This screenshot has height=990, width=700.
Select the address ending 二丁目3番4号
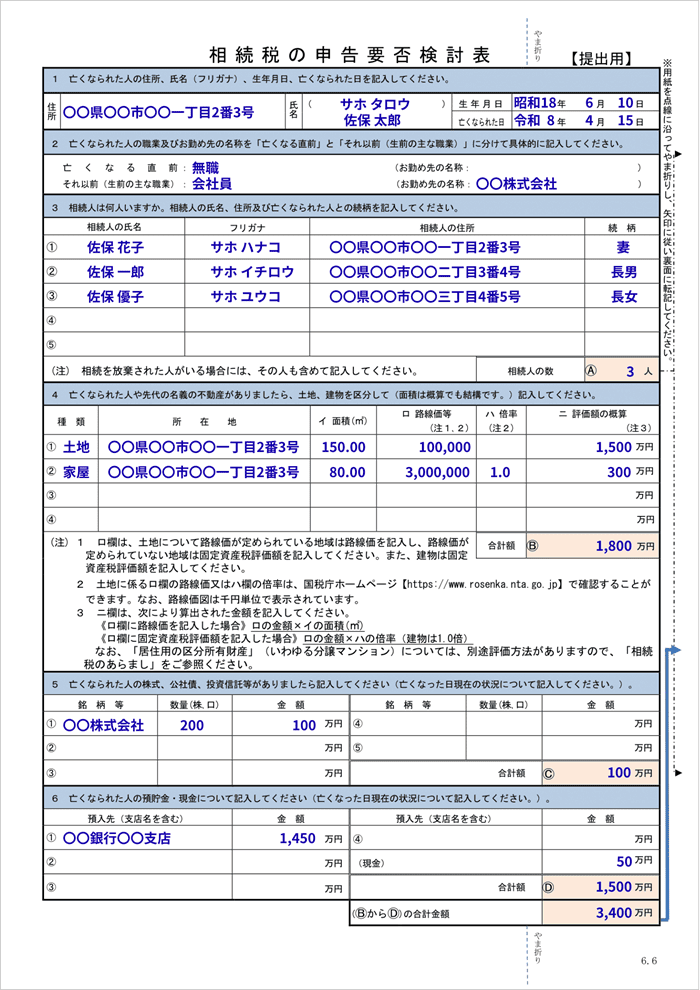tap(425, 272)
